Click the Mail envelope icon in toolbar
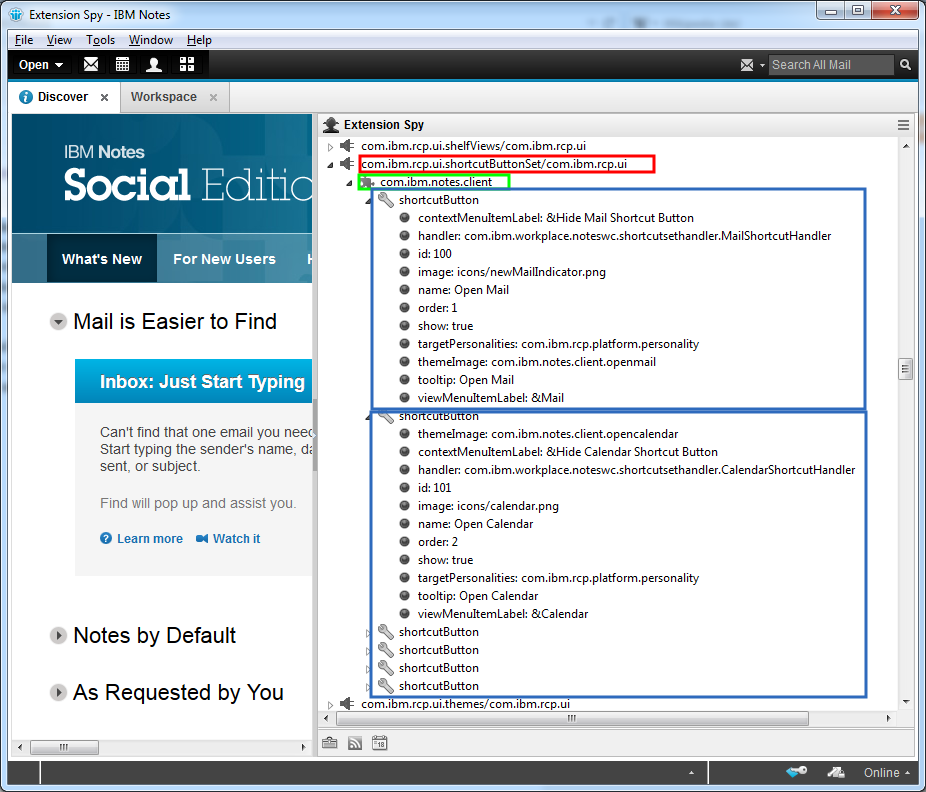This screenshot has height=792, width=926. pos(91,65)
